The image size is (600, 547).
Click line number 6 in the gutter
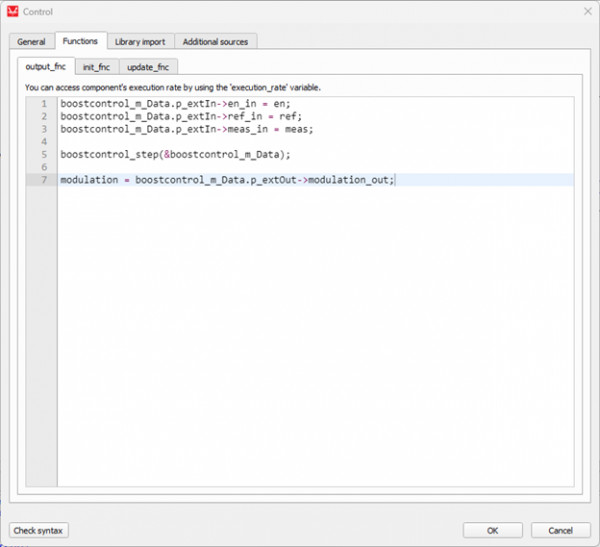pyautogui.click(x=44, y=167)
